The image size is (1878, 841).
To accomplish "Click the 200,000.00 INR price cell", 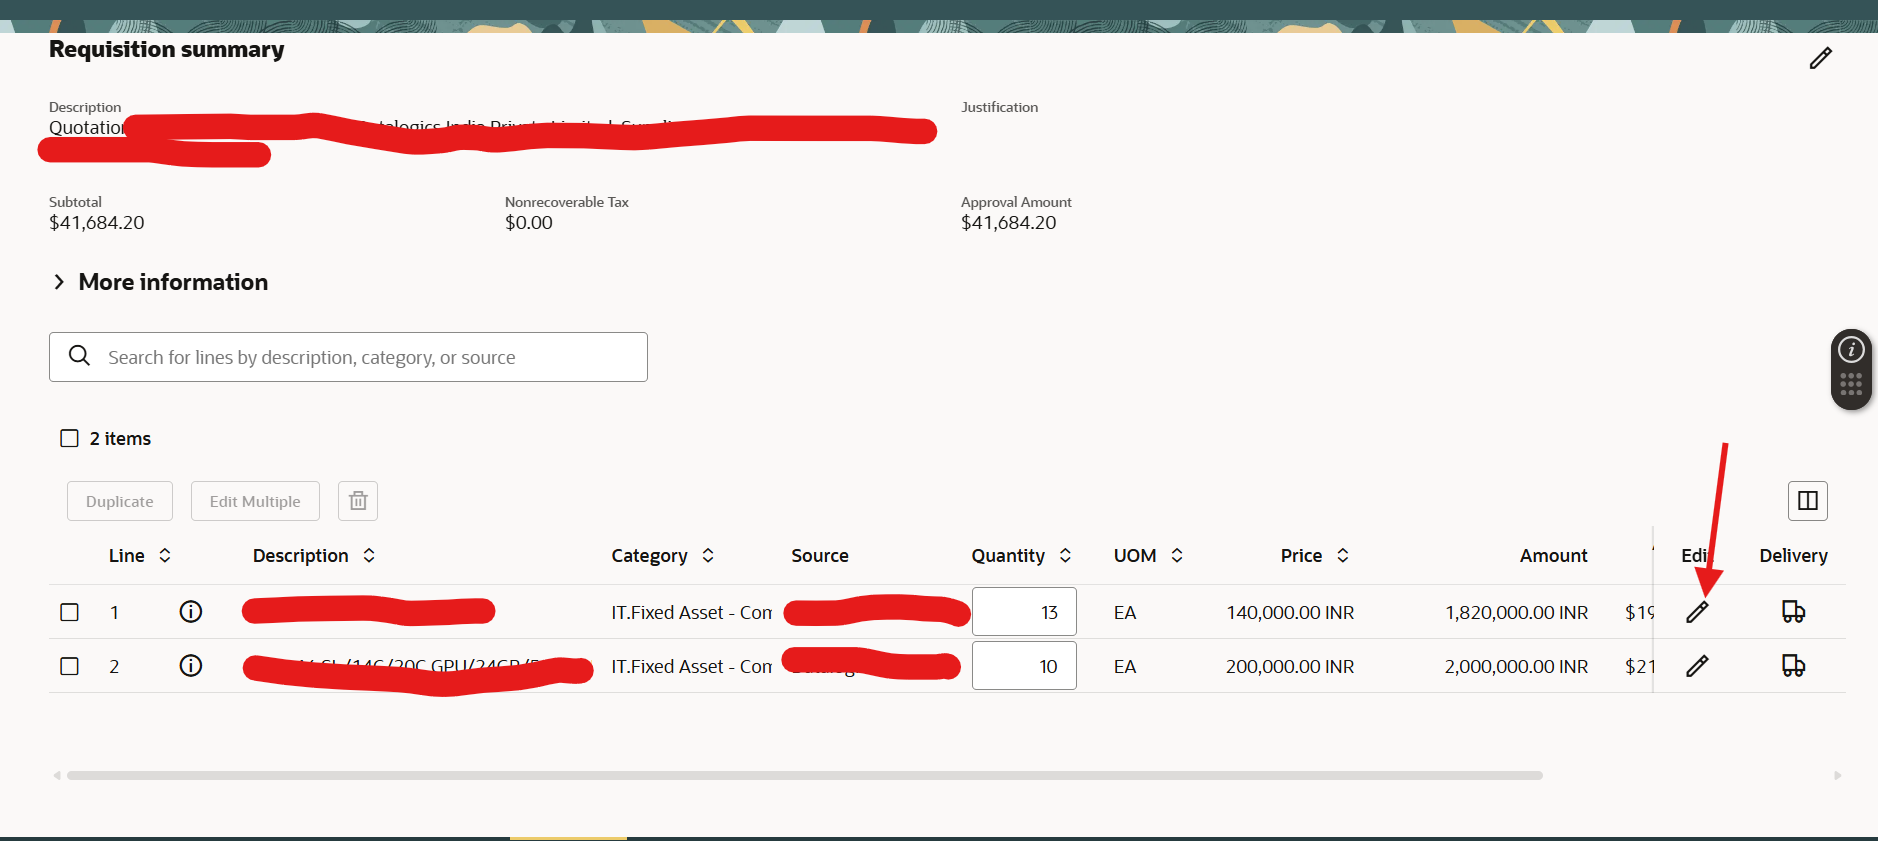I will point(1290,667).
